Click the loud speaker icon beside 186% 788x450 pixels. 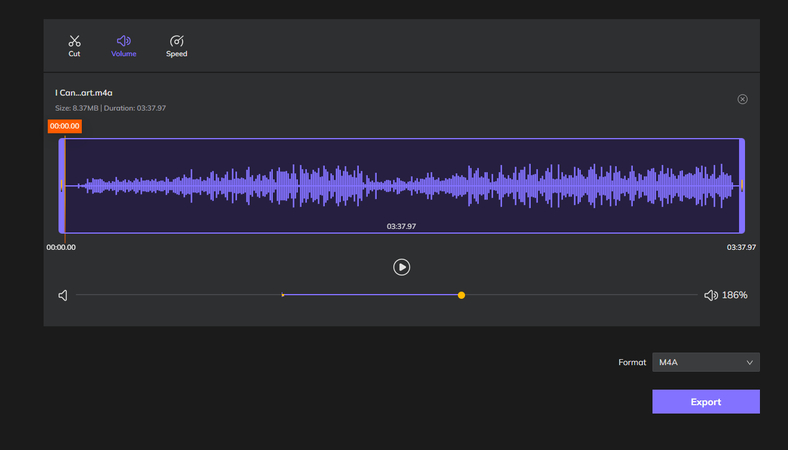pyautogui.click(x=710, y=295)
